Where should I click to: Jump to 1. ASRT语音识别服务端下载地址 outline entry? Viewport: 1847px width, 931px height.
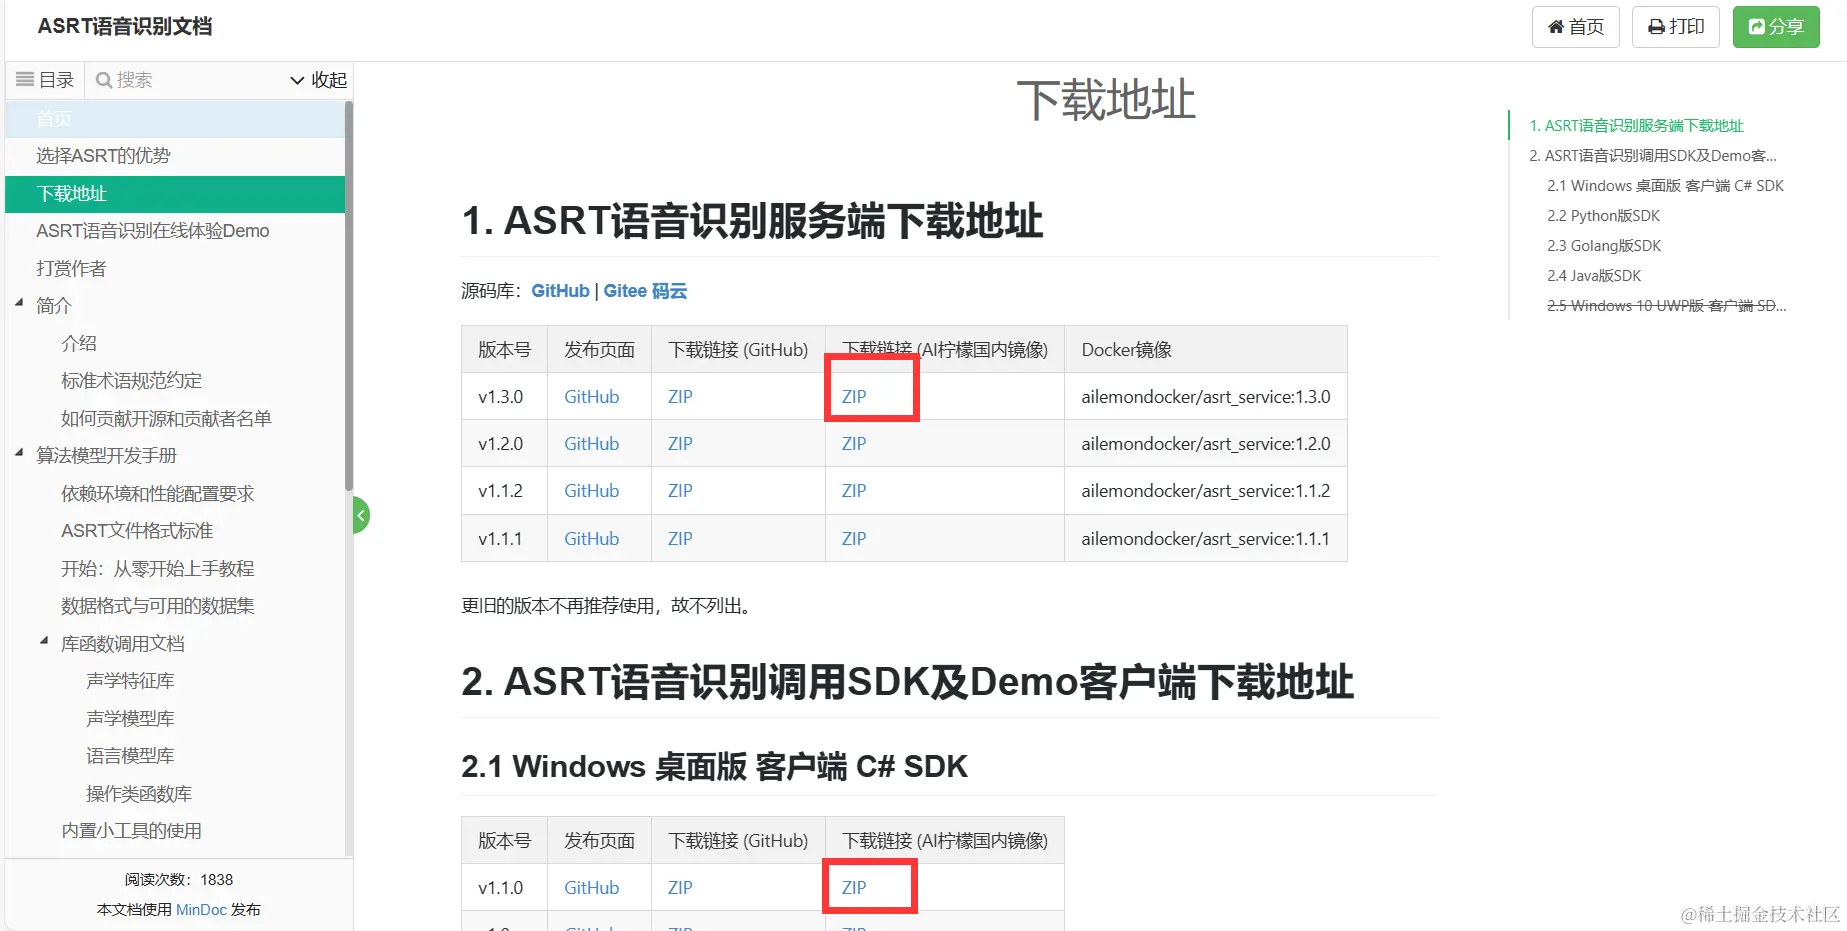(1637, 126)
